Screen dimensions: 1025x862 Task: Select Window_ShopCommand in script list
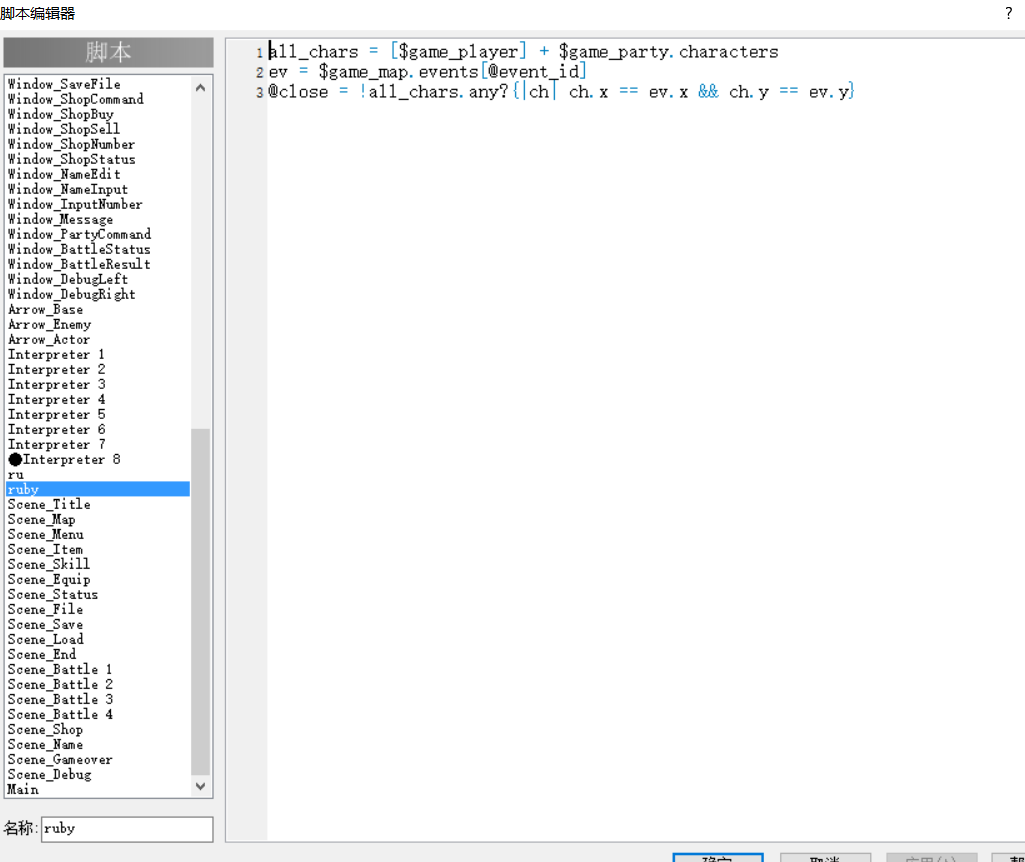pyautogui.click(x=76, y=99)
